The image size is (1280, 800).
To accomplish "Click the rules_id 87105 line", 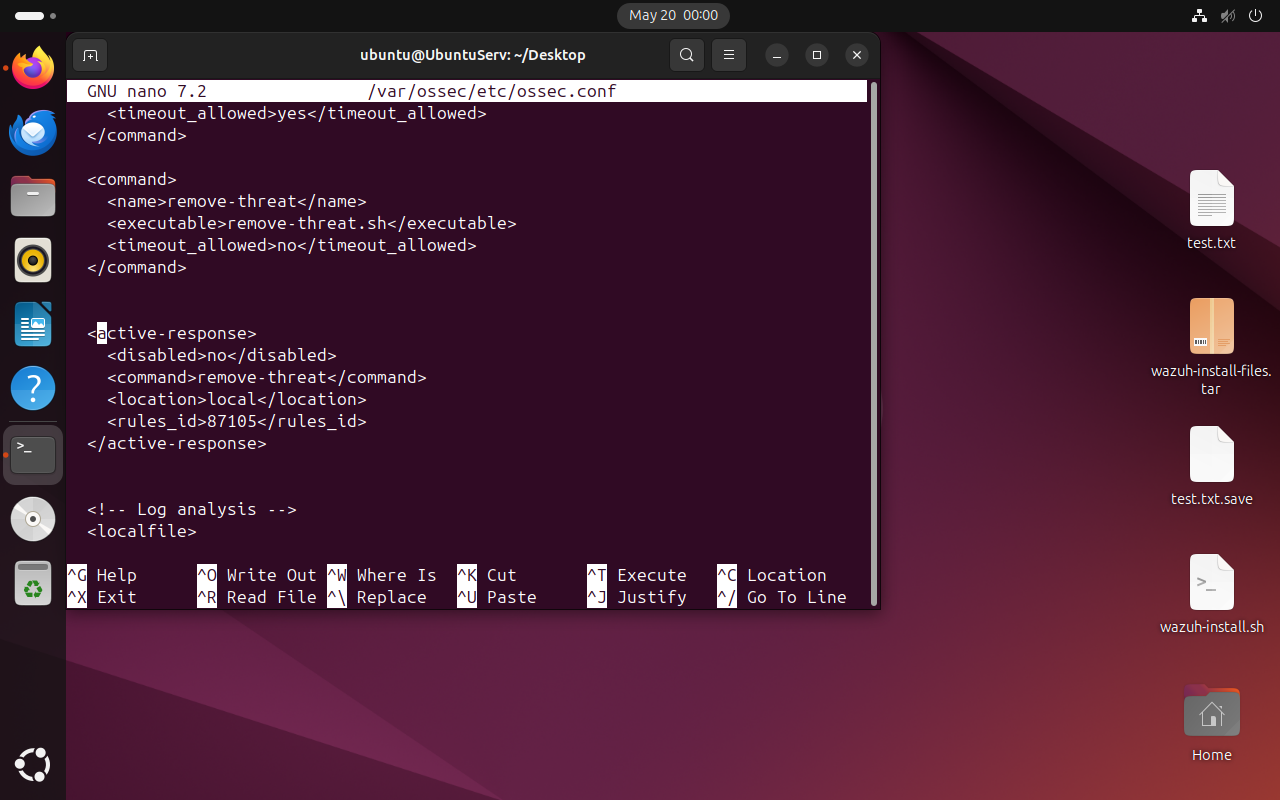I will click(237, 421).
